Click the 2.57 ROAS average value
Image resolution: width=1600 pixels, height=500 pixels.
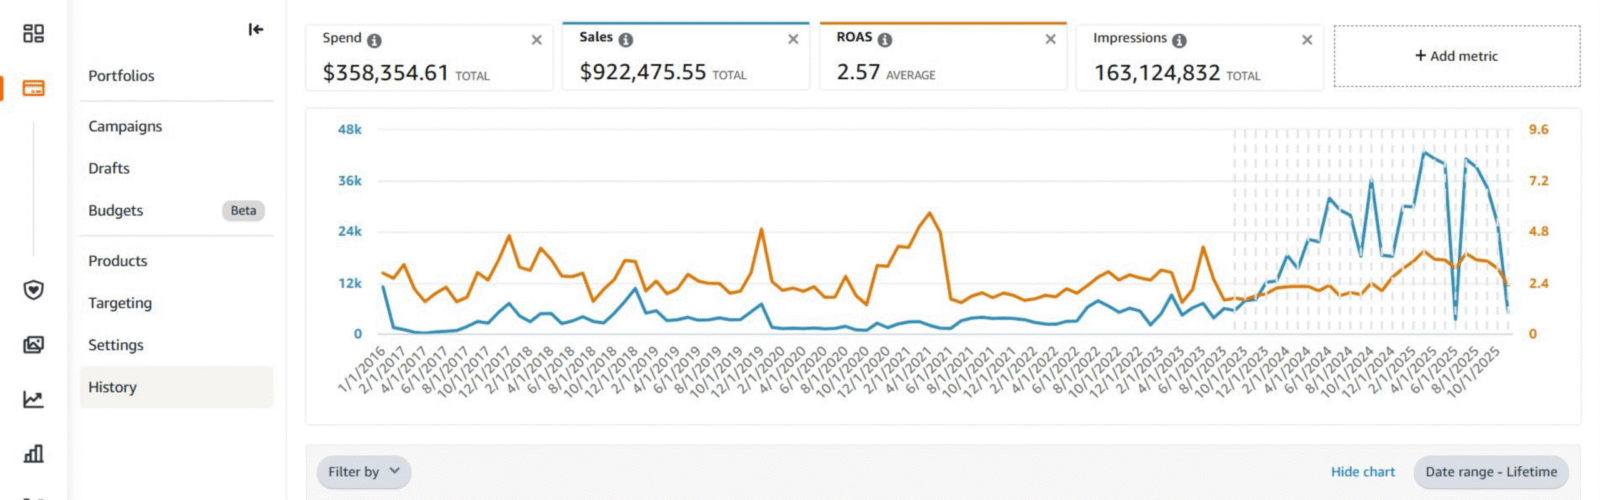[858, 72]
